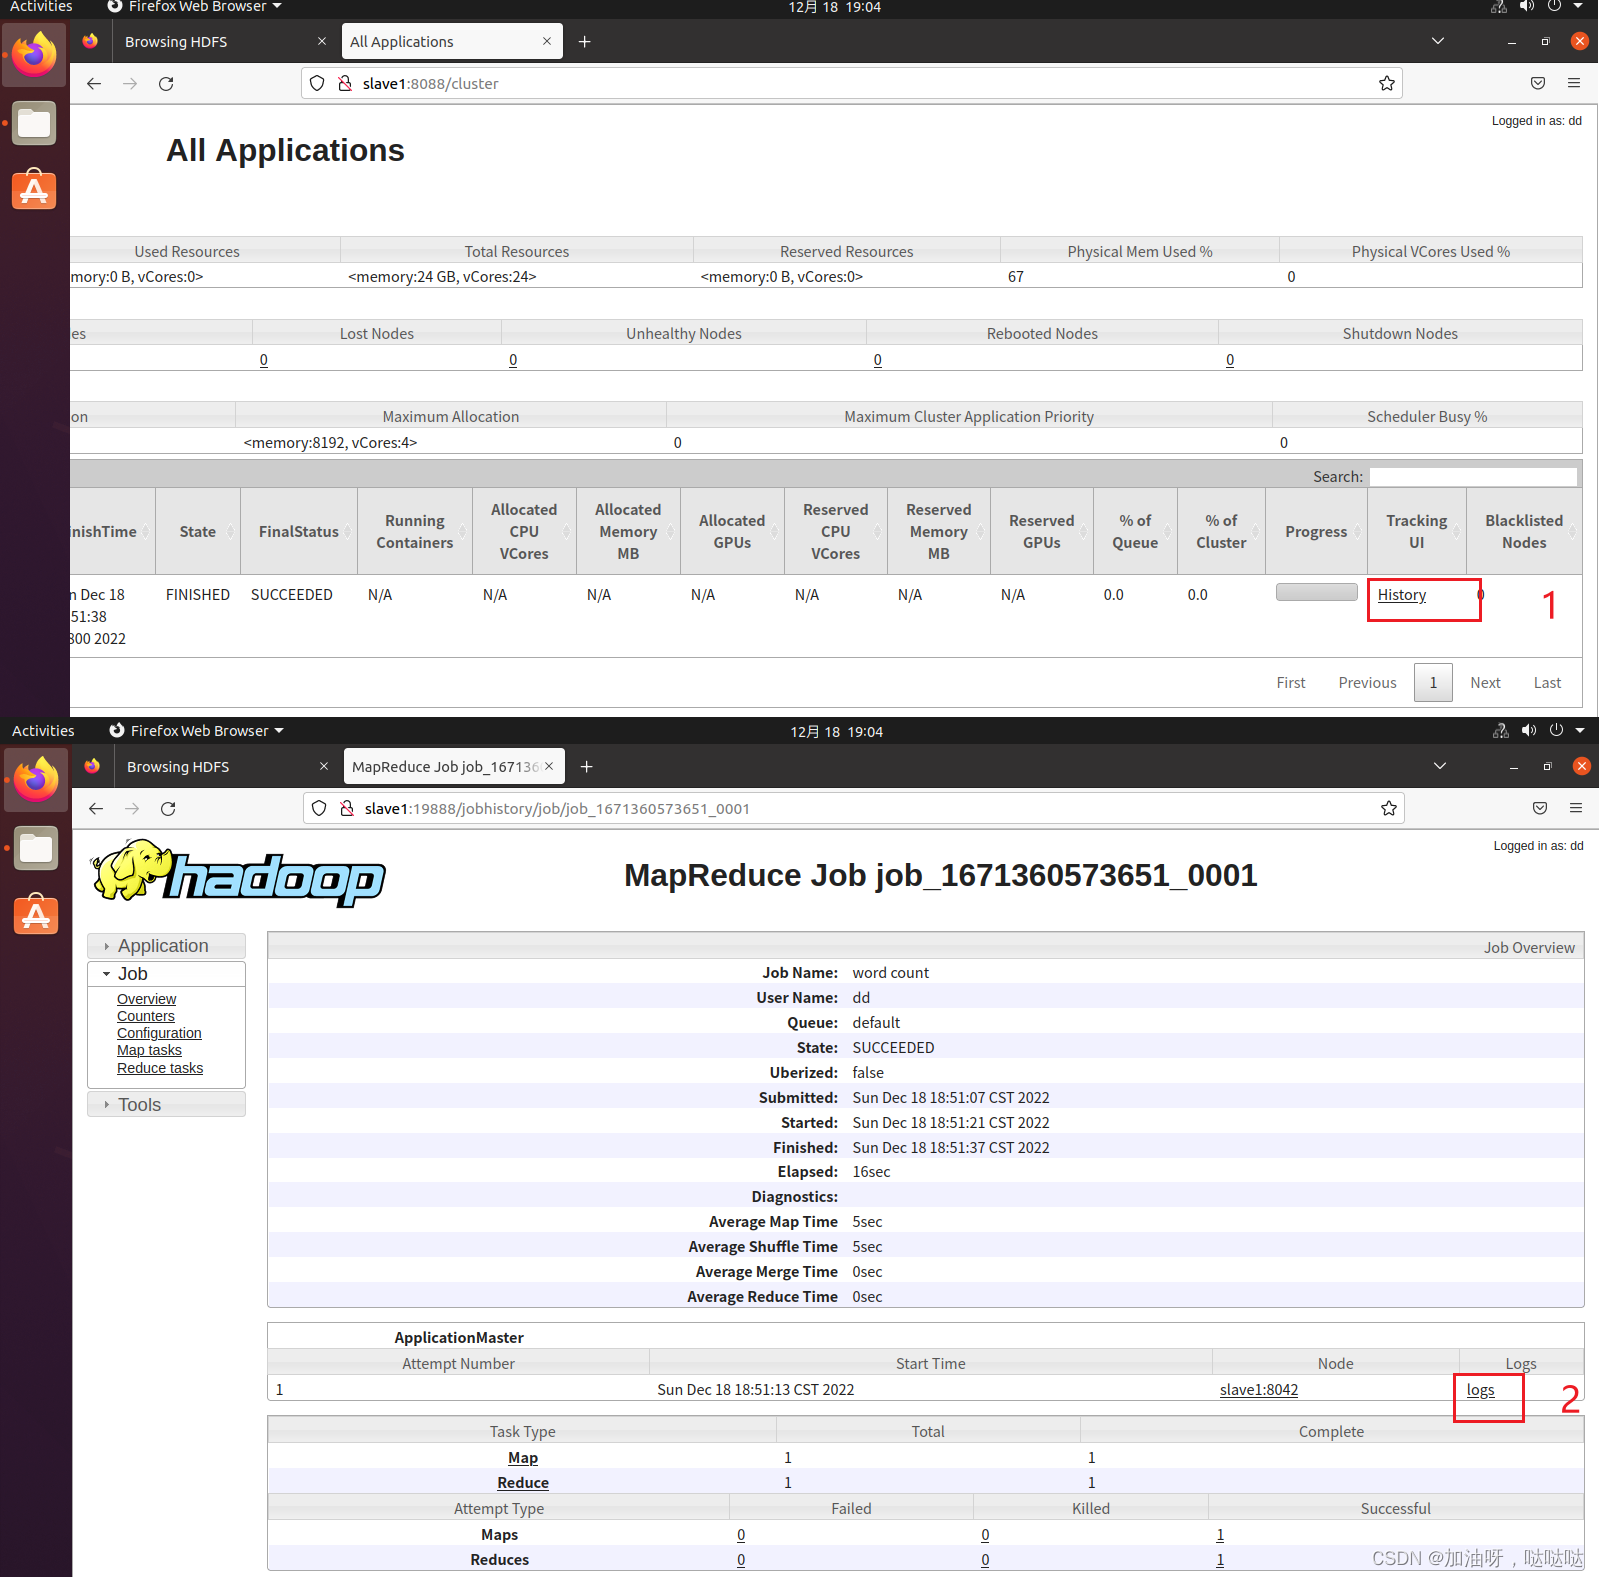Open Files dock icon in bottom window

click(37, 848)
